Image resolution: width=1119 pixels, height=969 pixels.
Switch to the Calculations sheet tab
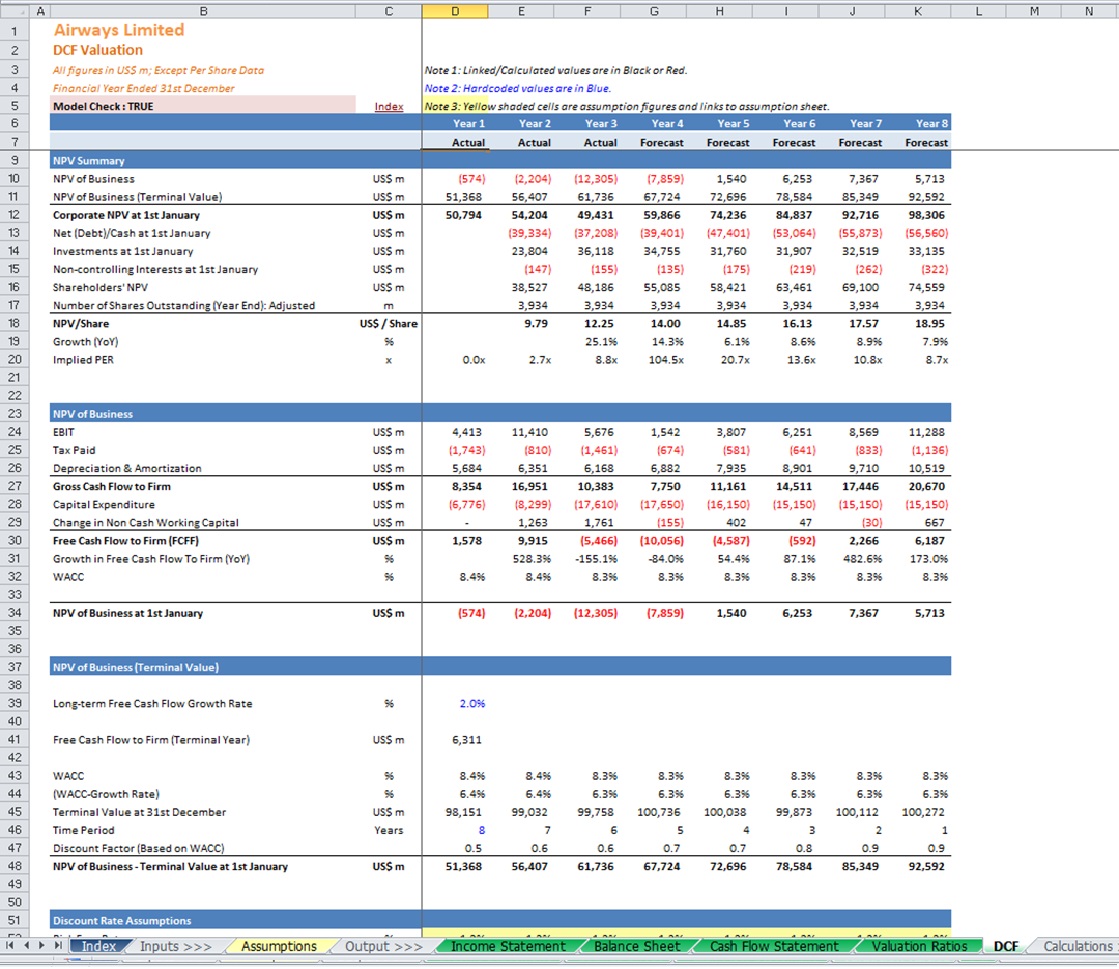(x=1077, y=946)
